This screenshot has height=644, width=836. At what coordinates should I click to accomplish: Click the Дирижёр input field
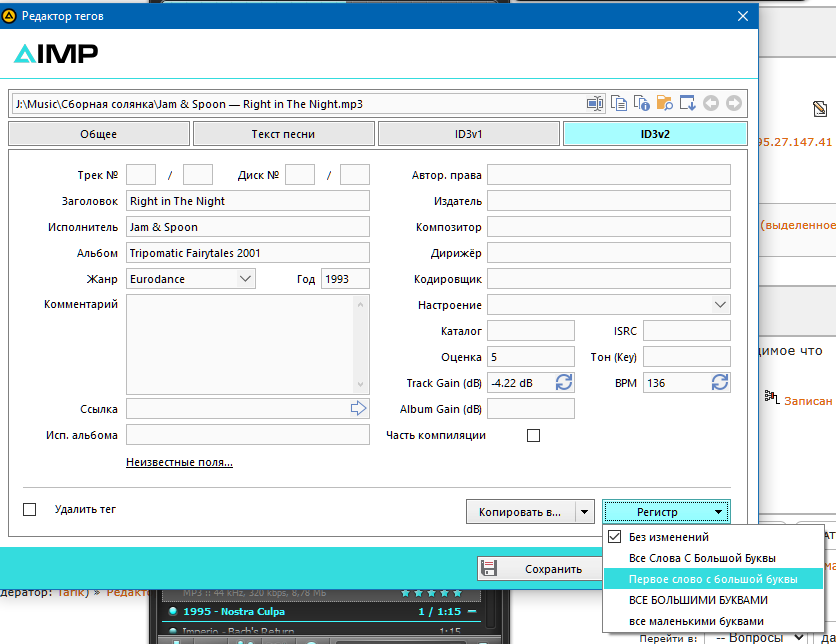(x=609, y=253)
